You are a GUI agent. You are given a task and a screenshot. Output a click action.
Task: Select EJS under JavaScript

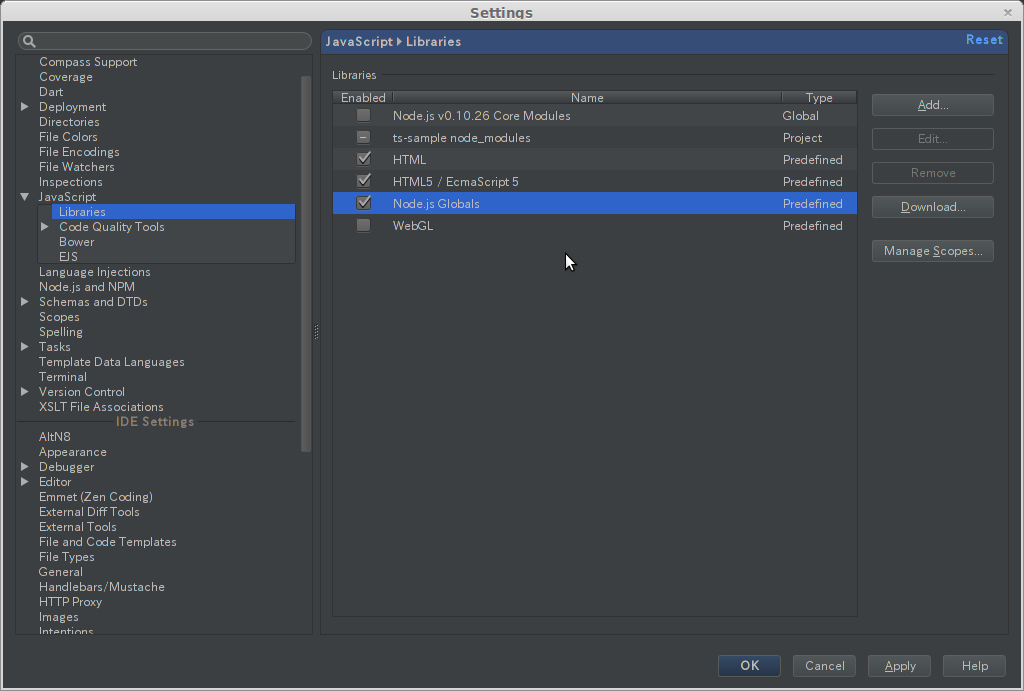pyautogui.click(x=69, y=257)
